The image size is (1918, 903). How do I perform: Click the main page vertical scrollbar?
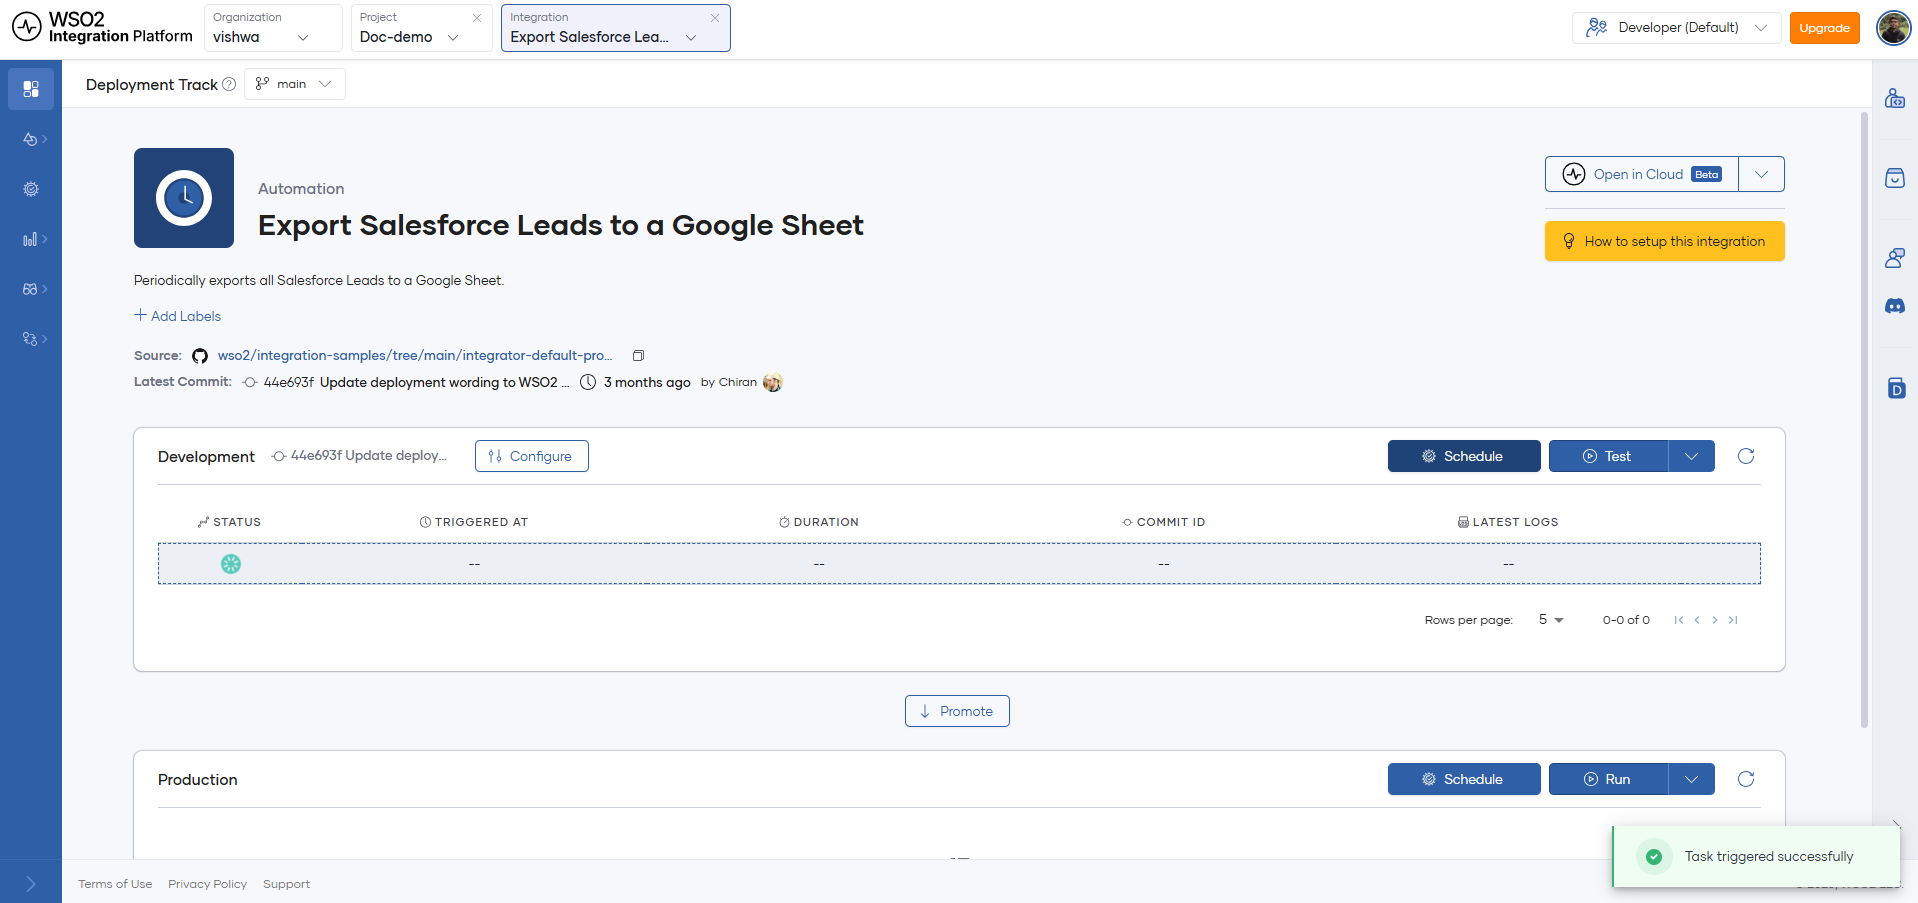tap(1864, 420)
